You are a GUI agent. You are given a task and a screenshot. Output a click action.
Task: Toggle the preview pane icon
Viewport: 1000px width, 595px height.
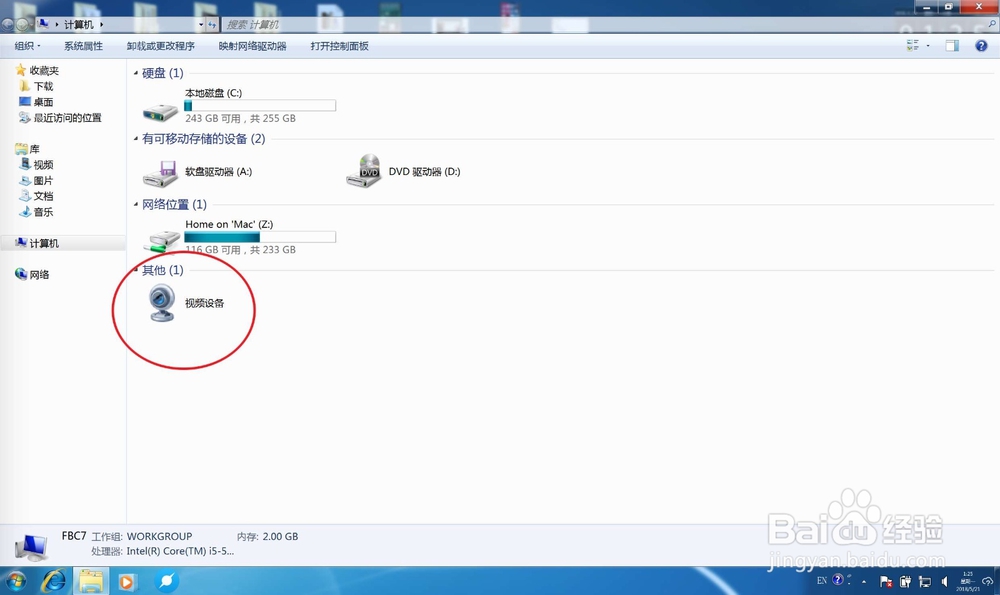click(952, 45)
